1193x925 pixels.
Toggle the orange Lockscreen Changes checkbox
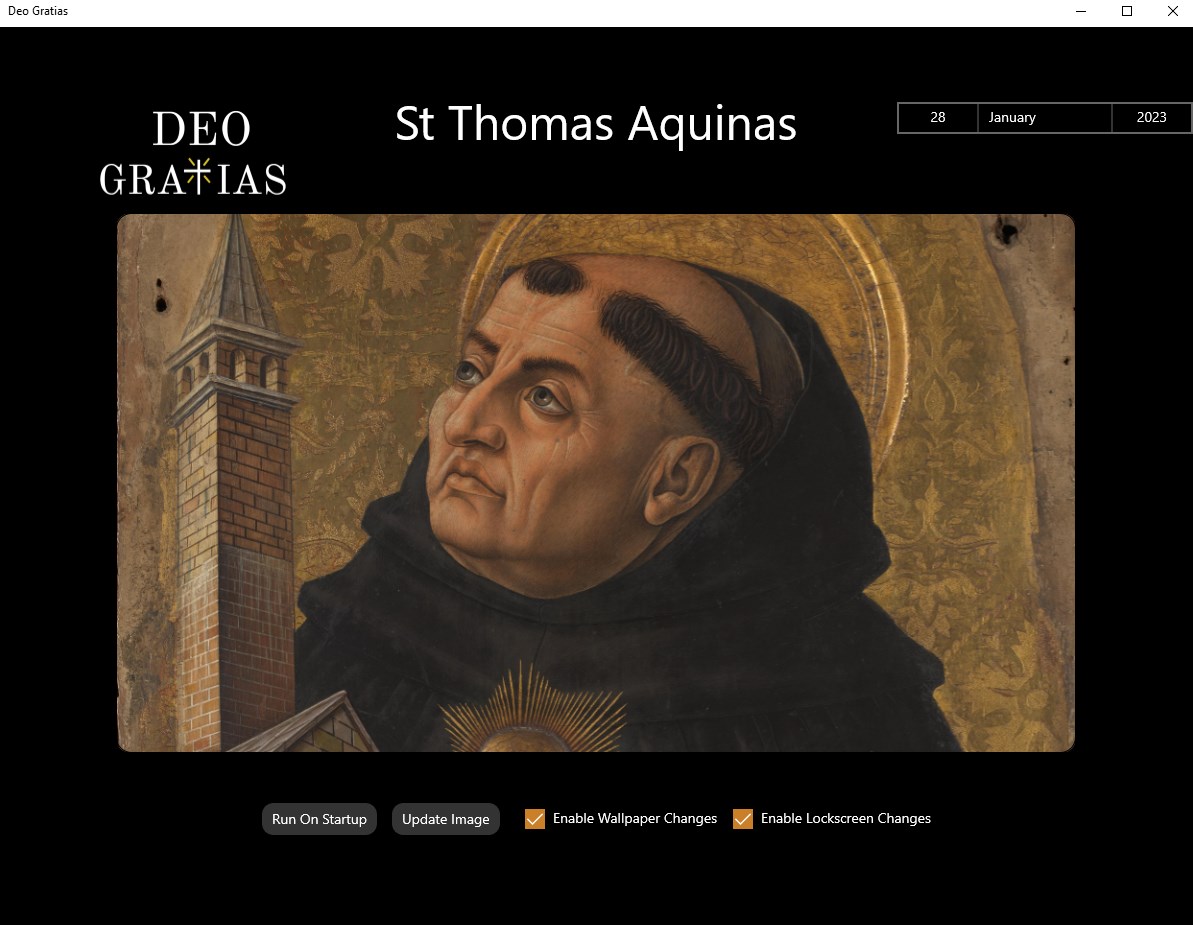tap(743, 819)
